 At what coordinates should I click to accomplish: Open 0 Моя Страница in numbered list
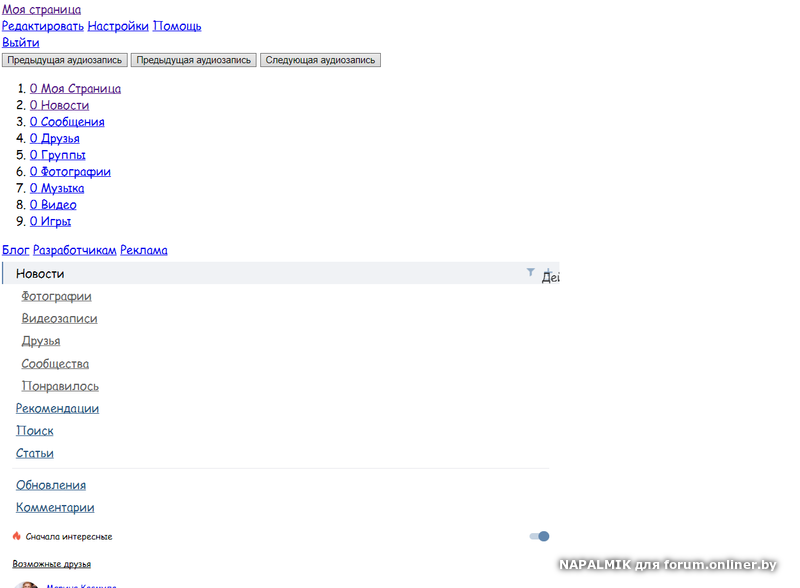(75, 88)
